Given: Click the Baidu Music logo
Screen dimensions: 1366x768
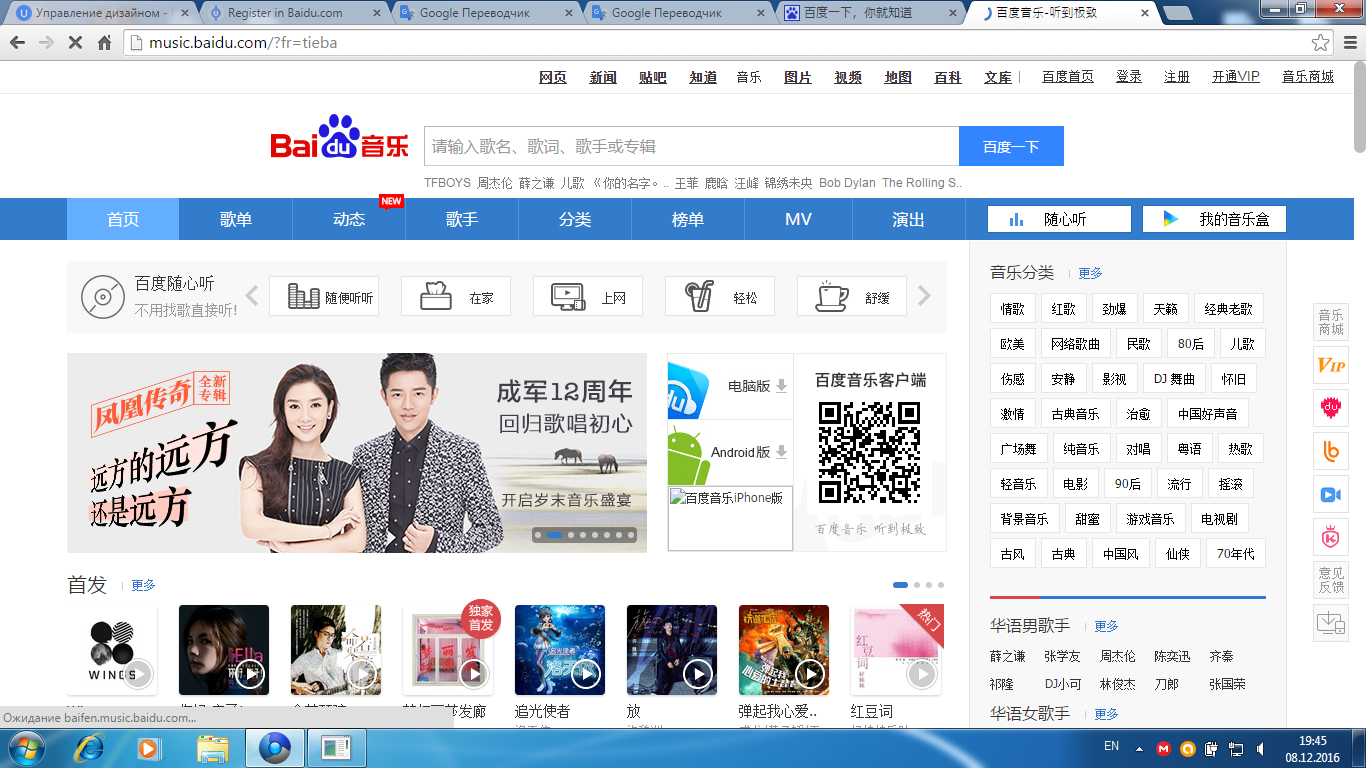Looking at the screenshot, I should click(340, 139).
